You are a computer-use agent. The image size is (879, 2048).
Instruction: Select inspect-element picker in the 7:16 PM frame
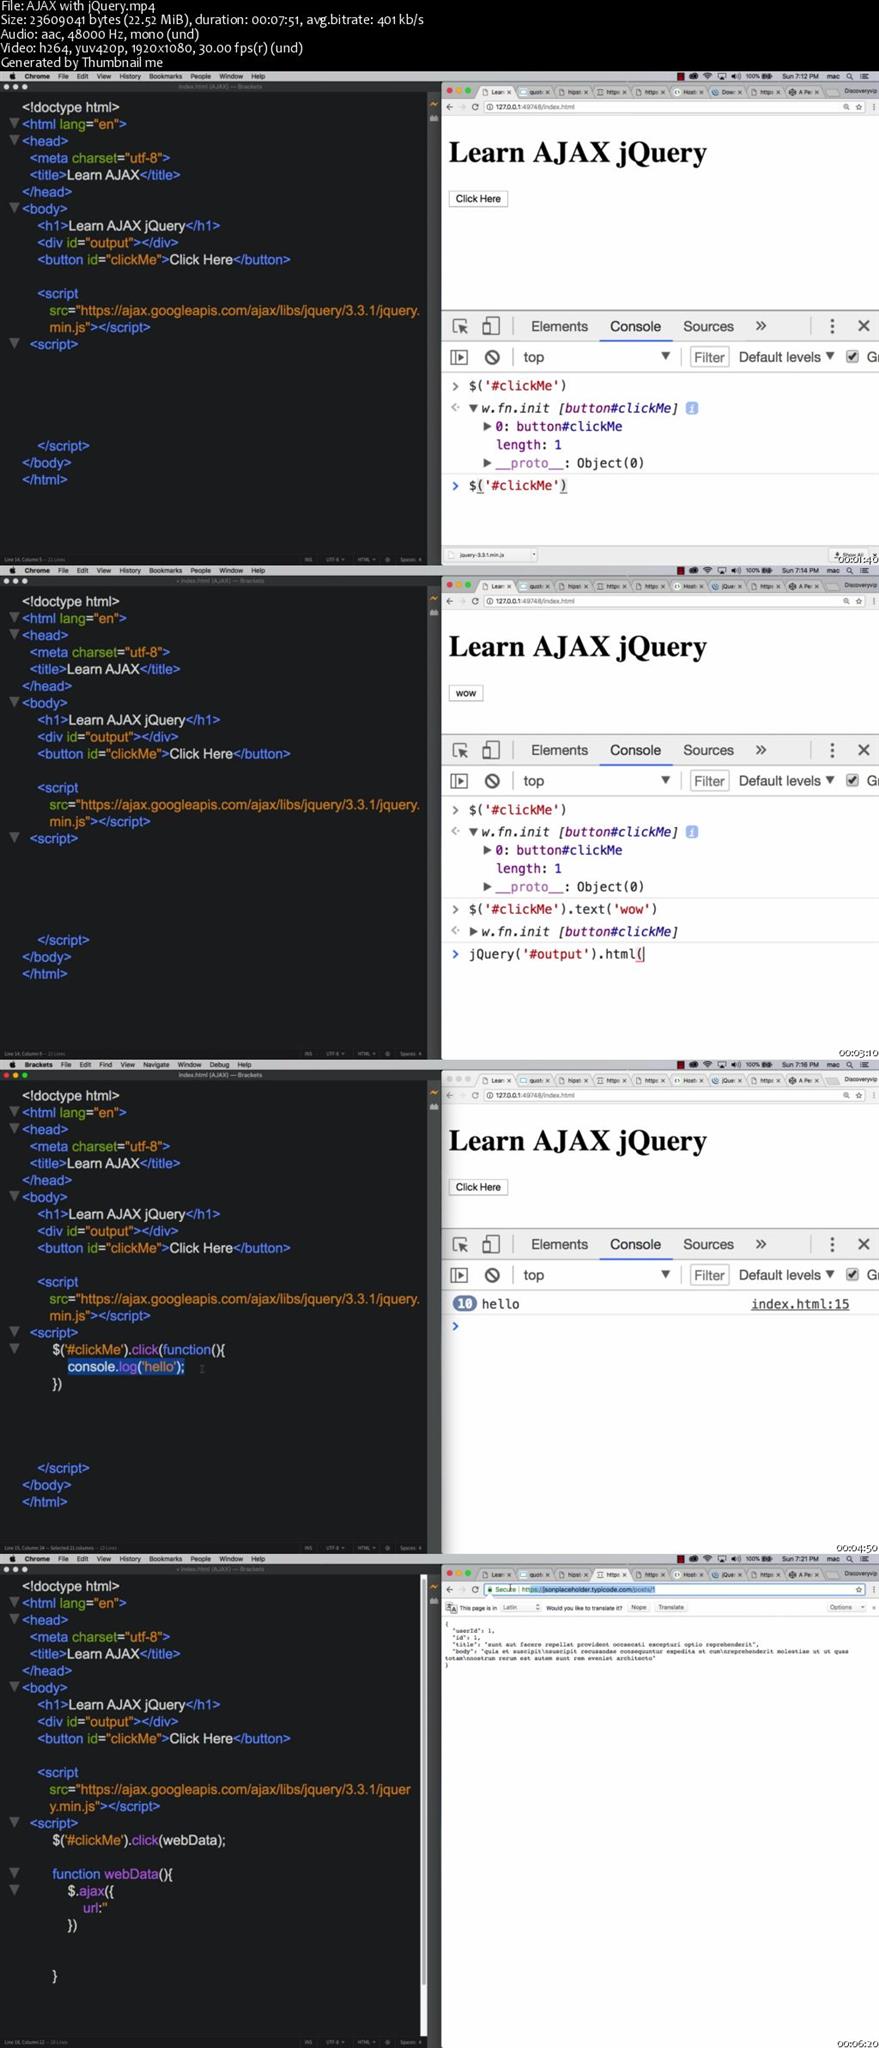(460, 1244)
